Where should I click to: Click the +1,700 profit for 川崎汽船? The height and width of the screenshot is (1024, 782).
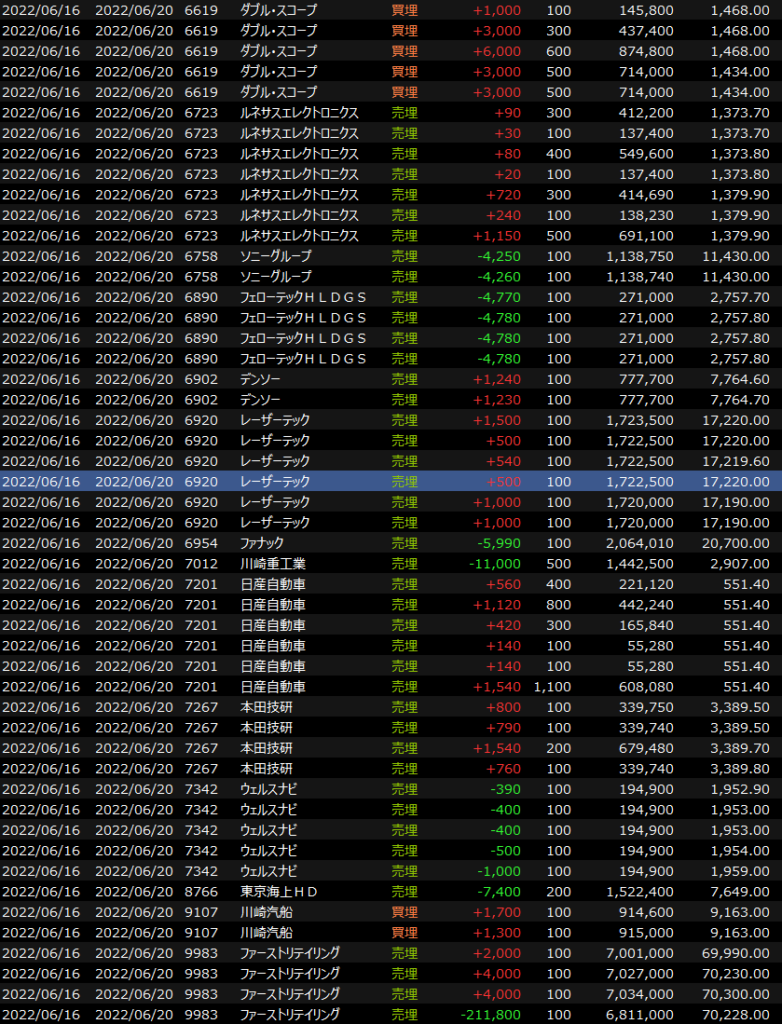tap(496, 912)
